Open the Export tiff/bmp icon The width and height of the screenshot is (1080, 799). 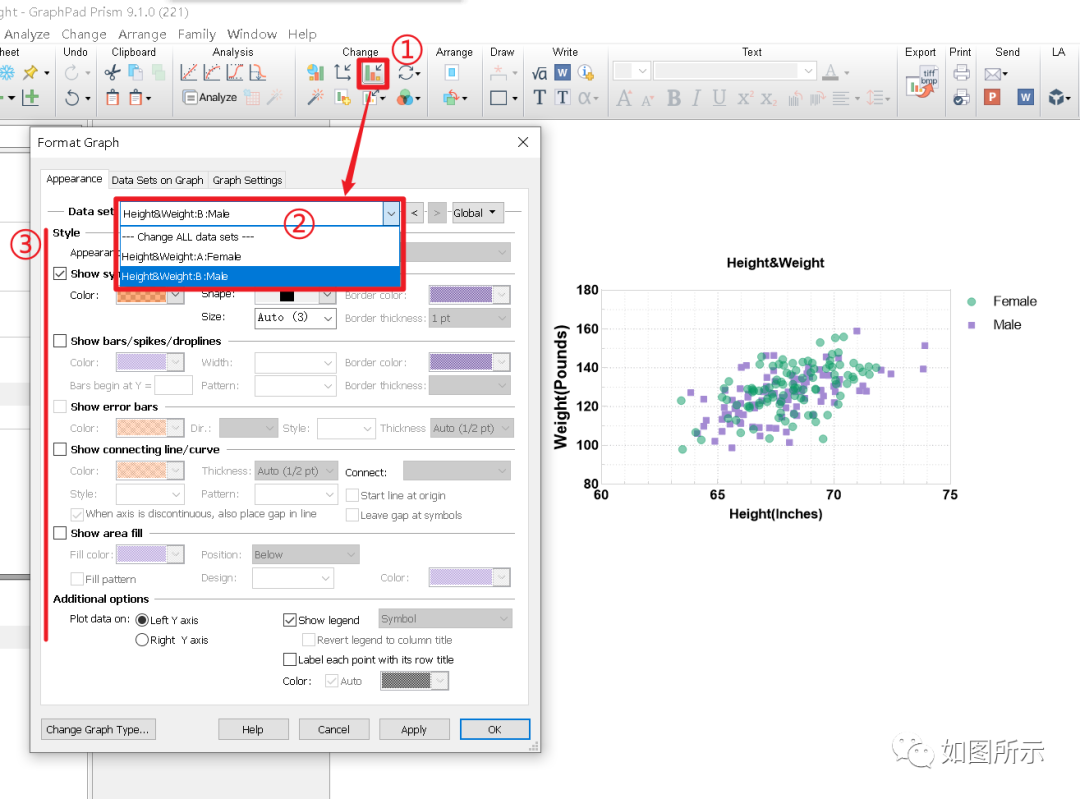coord(921,85)
